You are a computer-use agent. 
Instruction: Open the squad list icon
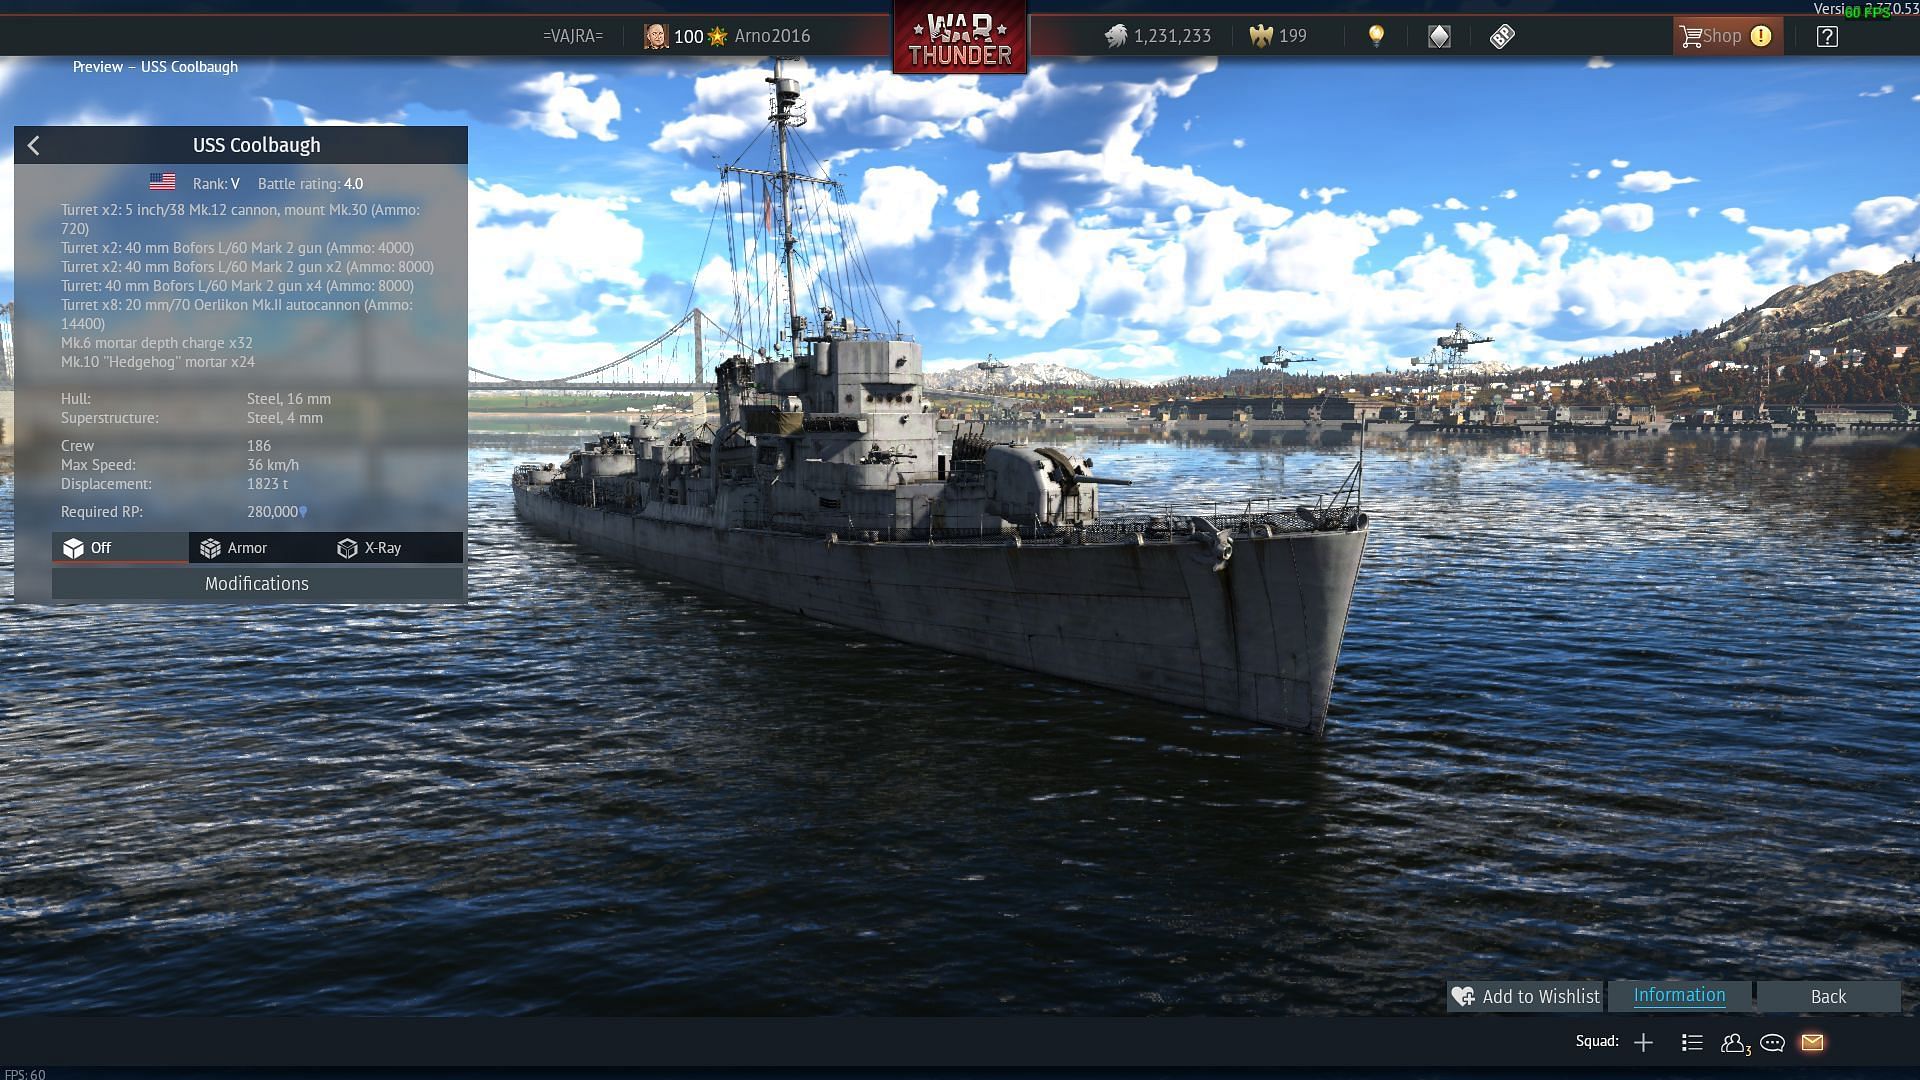(1692, 1043)
